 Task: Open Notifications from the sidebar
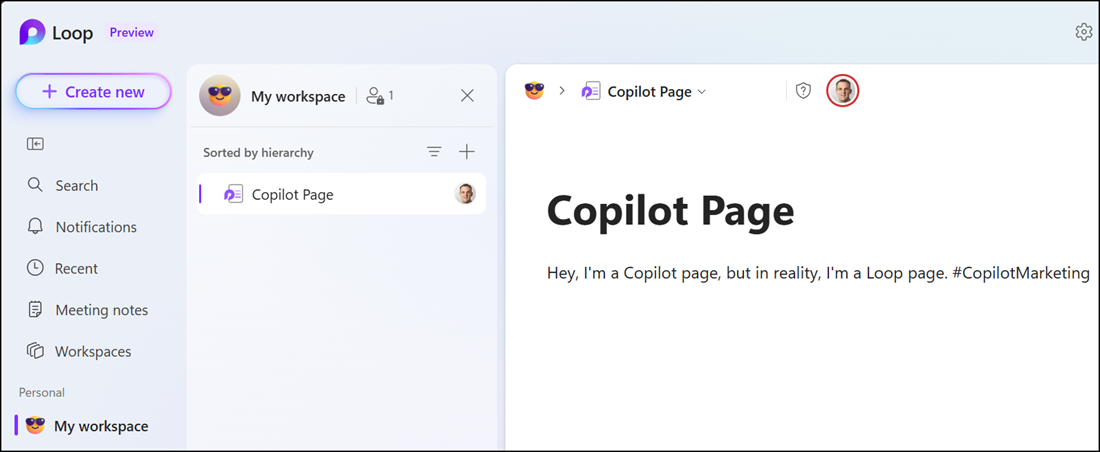pyautogui.click(x=95, y=227)
